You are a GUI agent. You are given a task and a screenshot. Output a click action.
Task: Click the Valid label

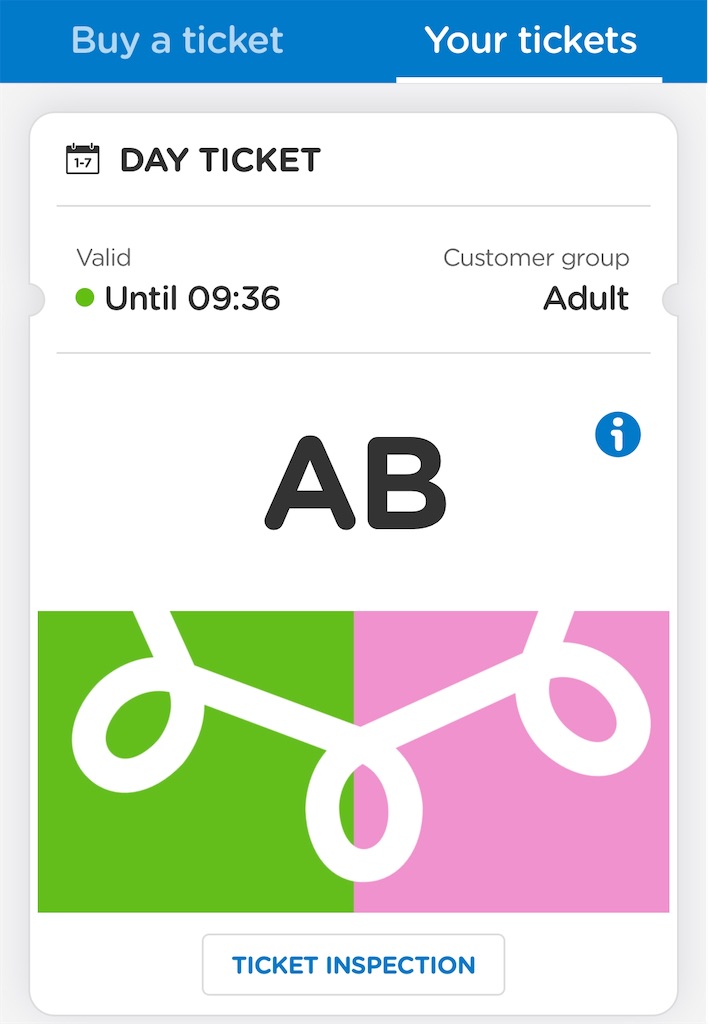[104, 257]
